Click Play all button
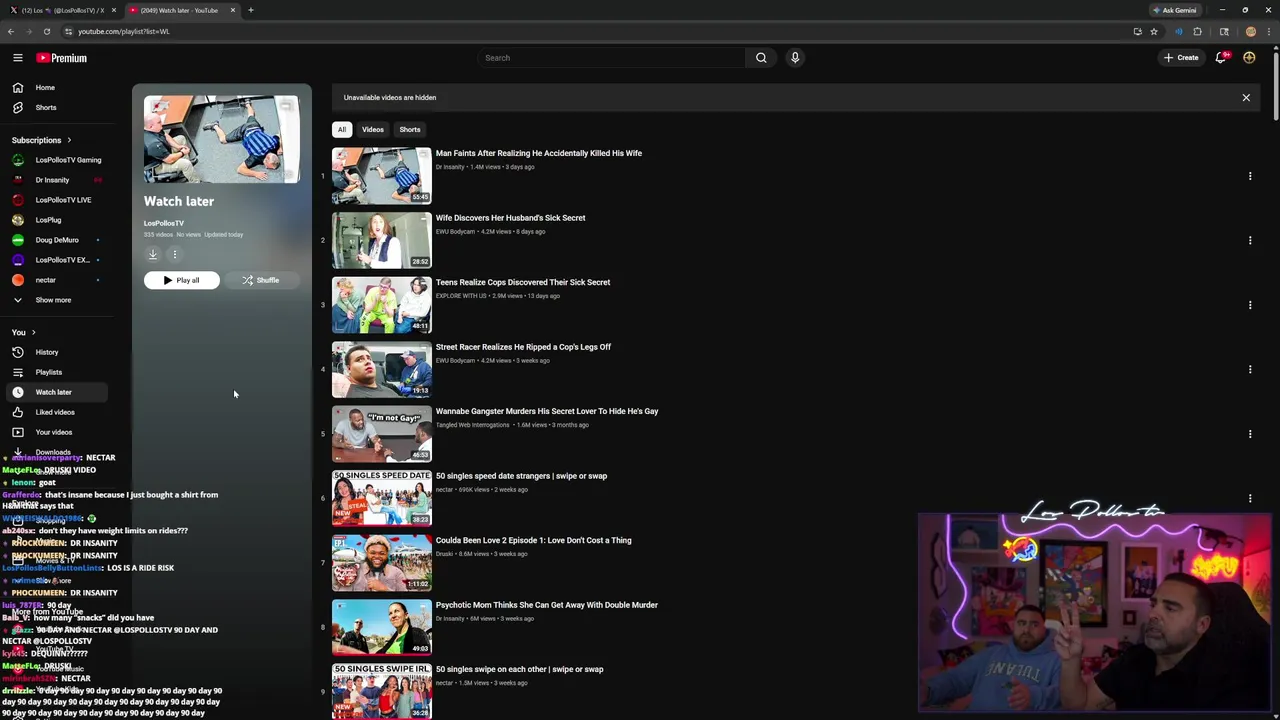This screenshot has width=1280, height=720. pyautogui.click(x=181, y=280)
